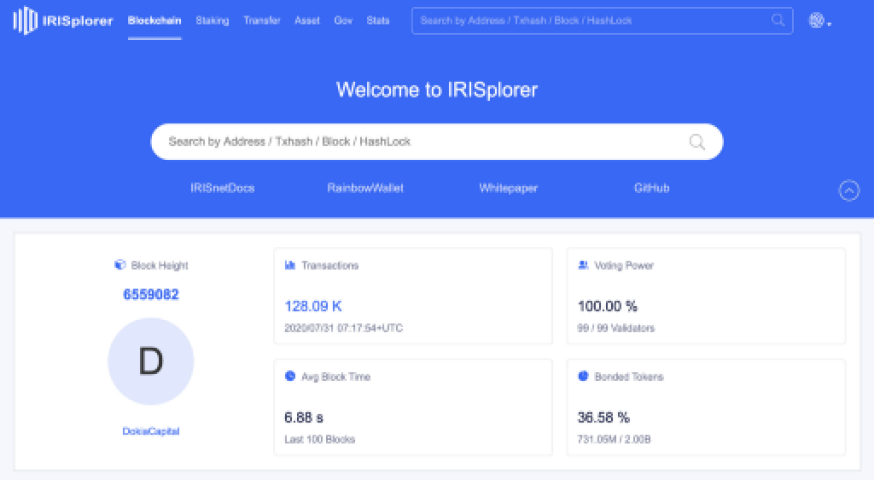
Task: Click the Voting Power people icon
Action: [x=583, y=265]
